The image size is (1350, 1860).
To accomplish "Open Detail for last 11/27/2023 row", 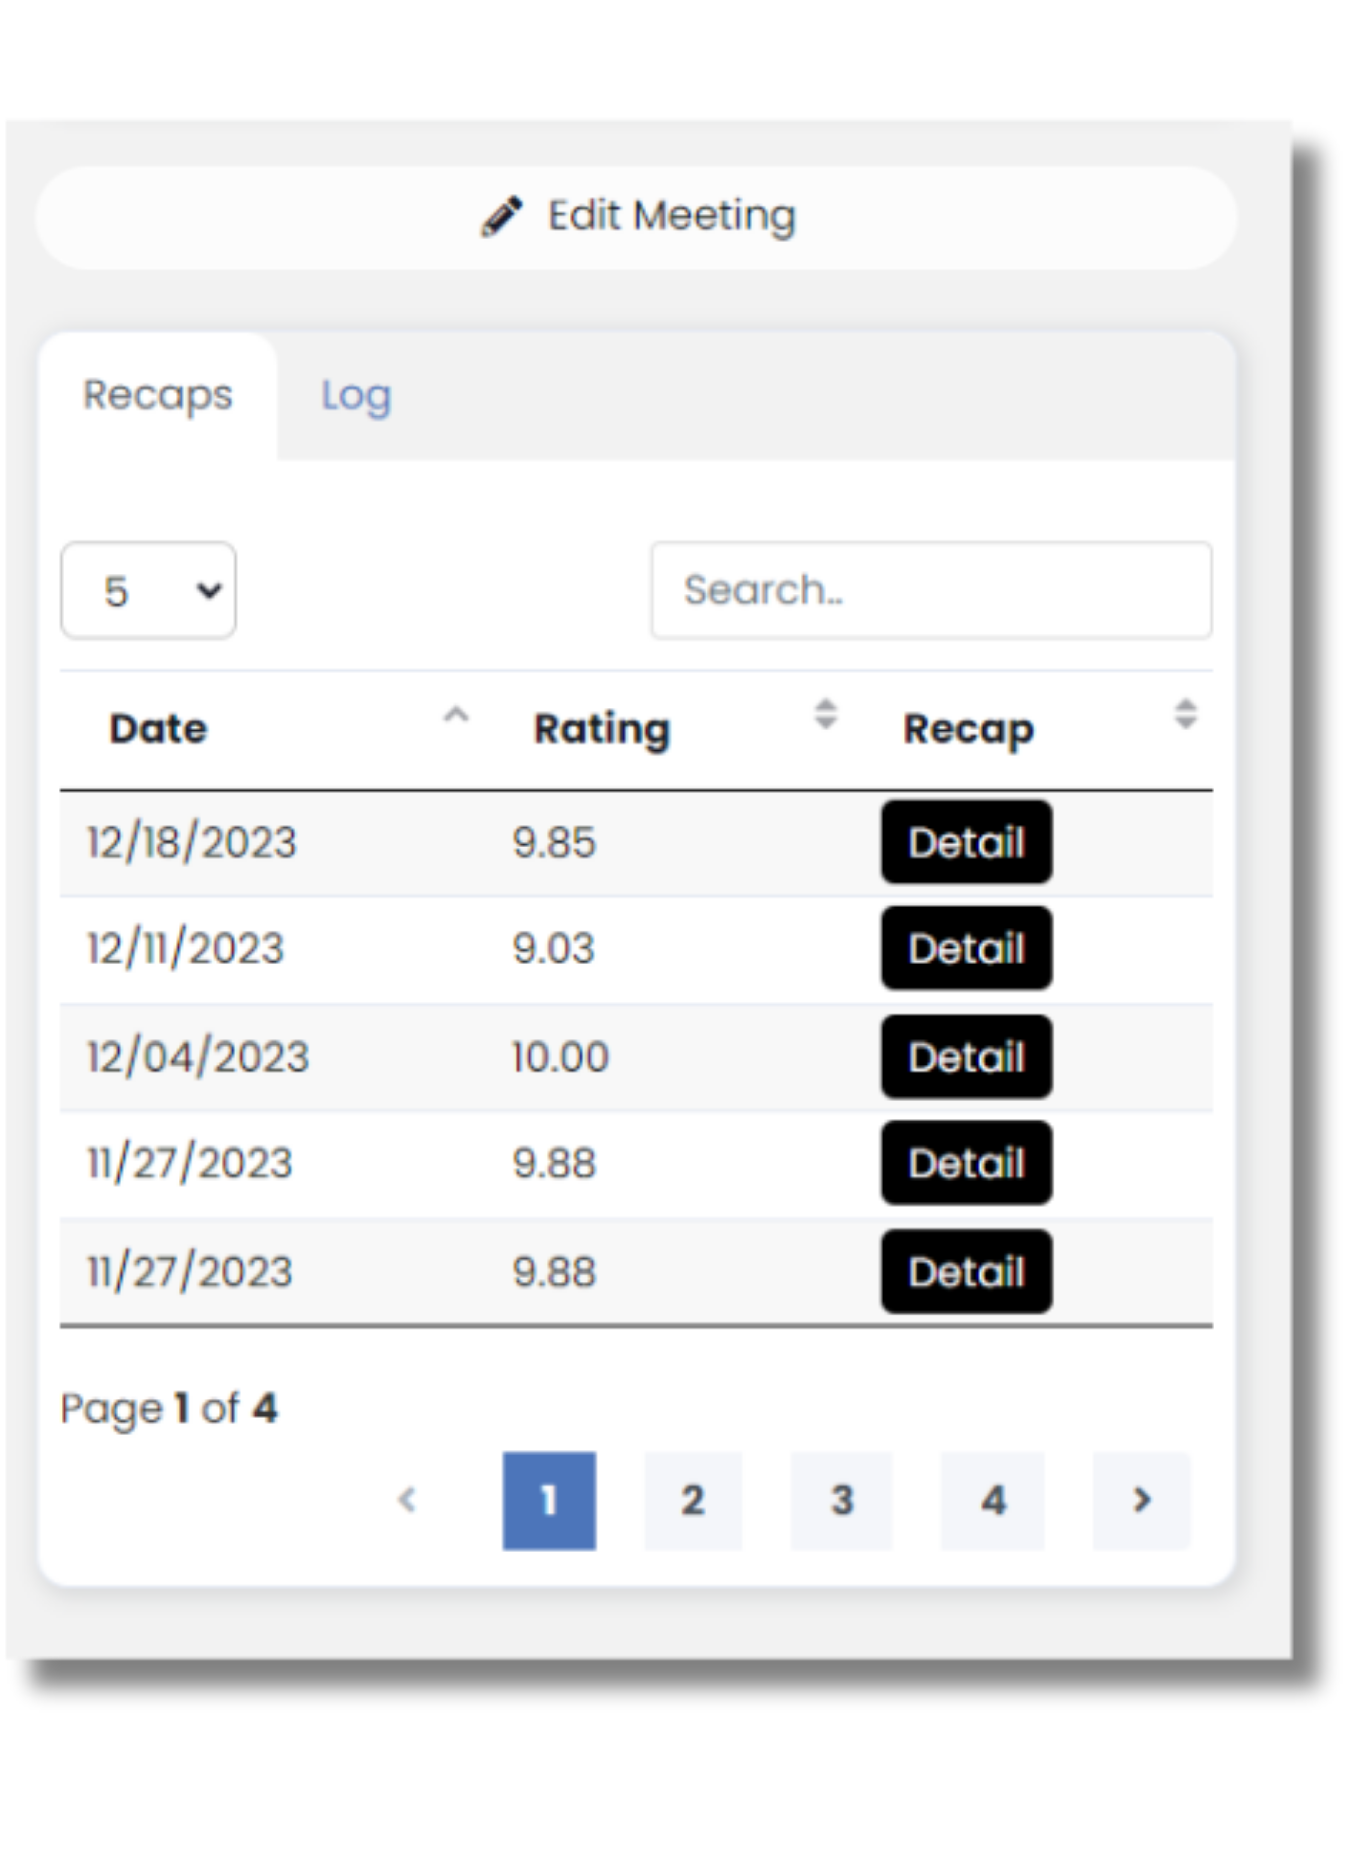I will (966, 1272).
